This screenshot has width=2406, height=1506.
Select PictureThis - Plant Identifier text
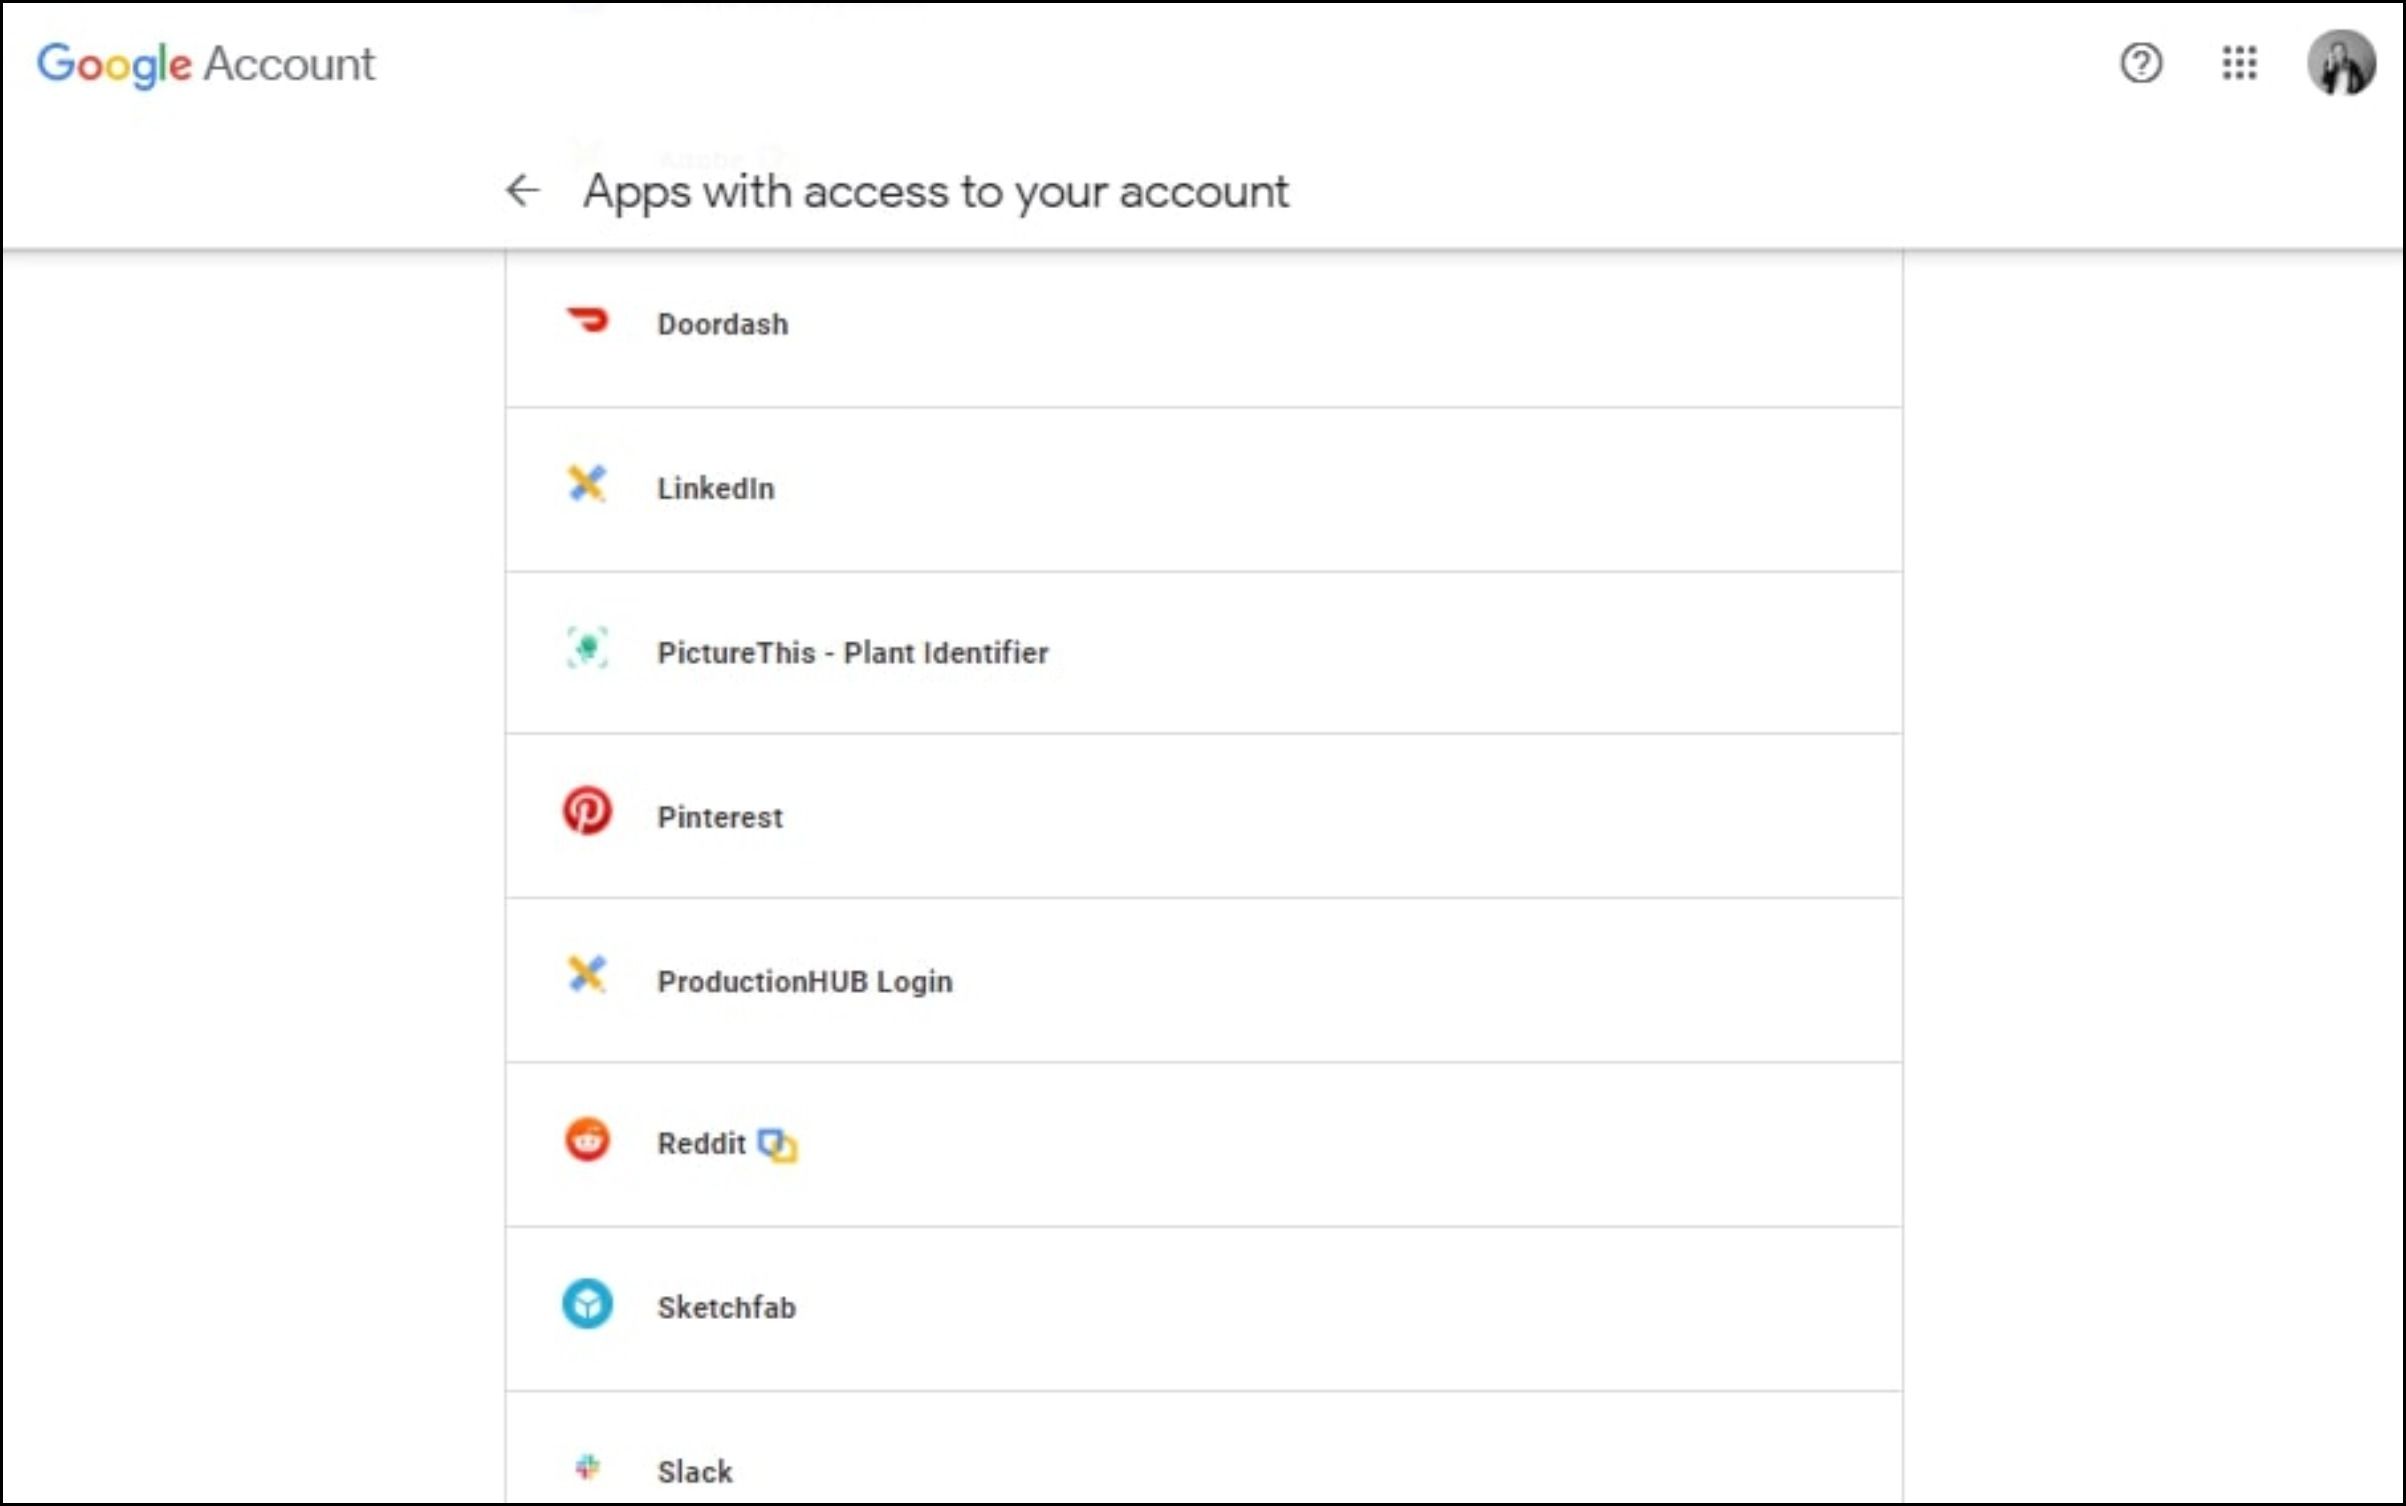click(852, 653)
